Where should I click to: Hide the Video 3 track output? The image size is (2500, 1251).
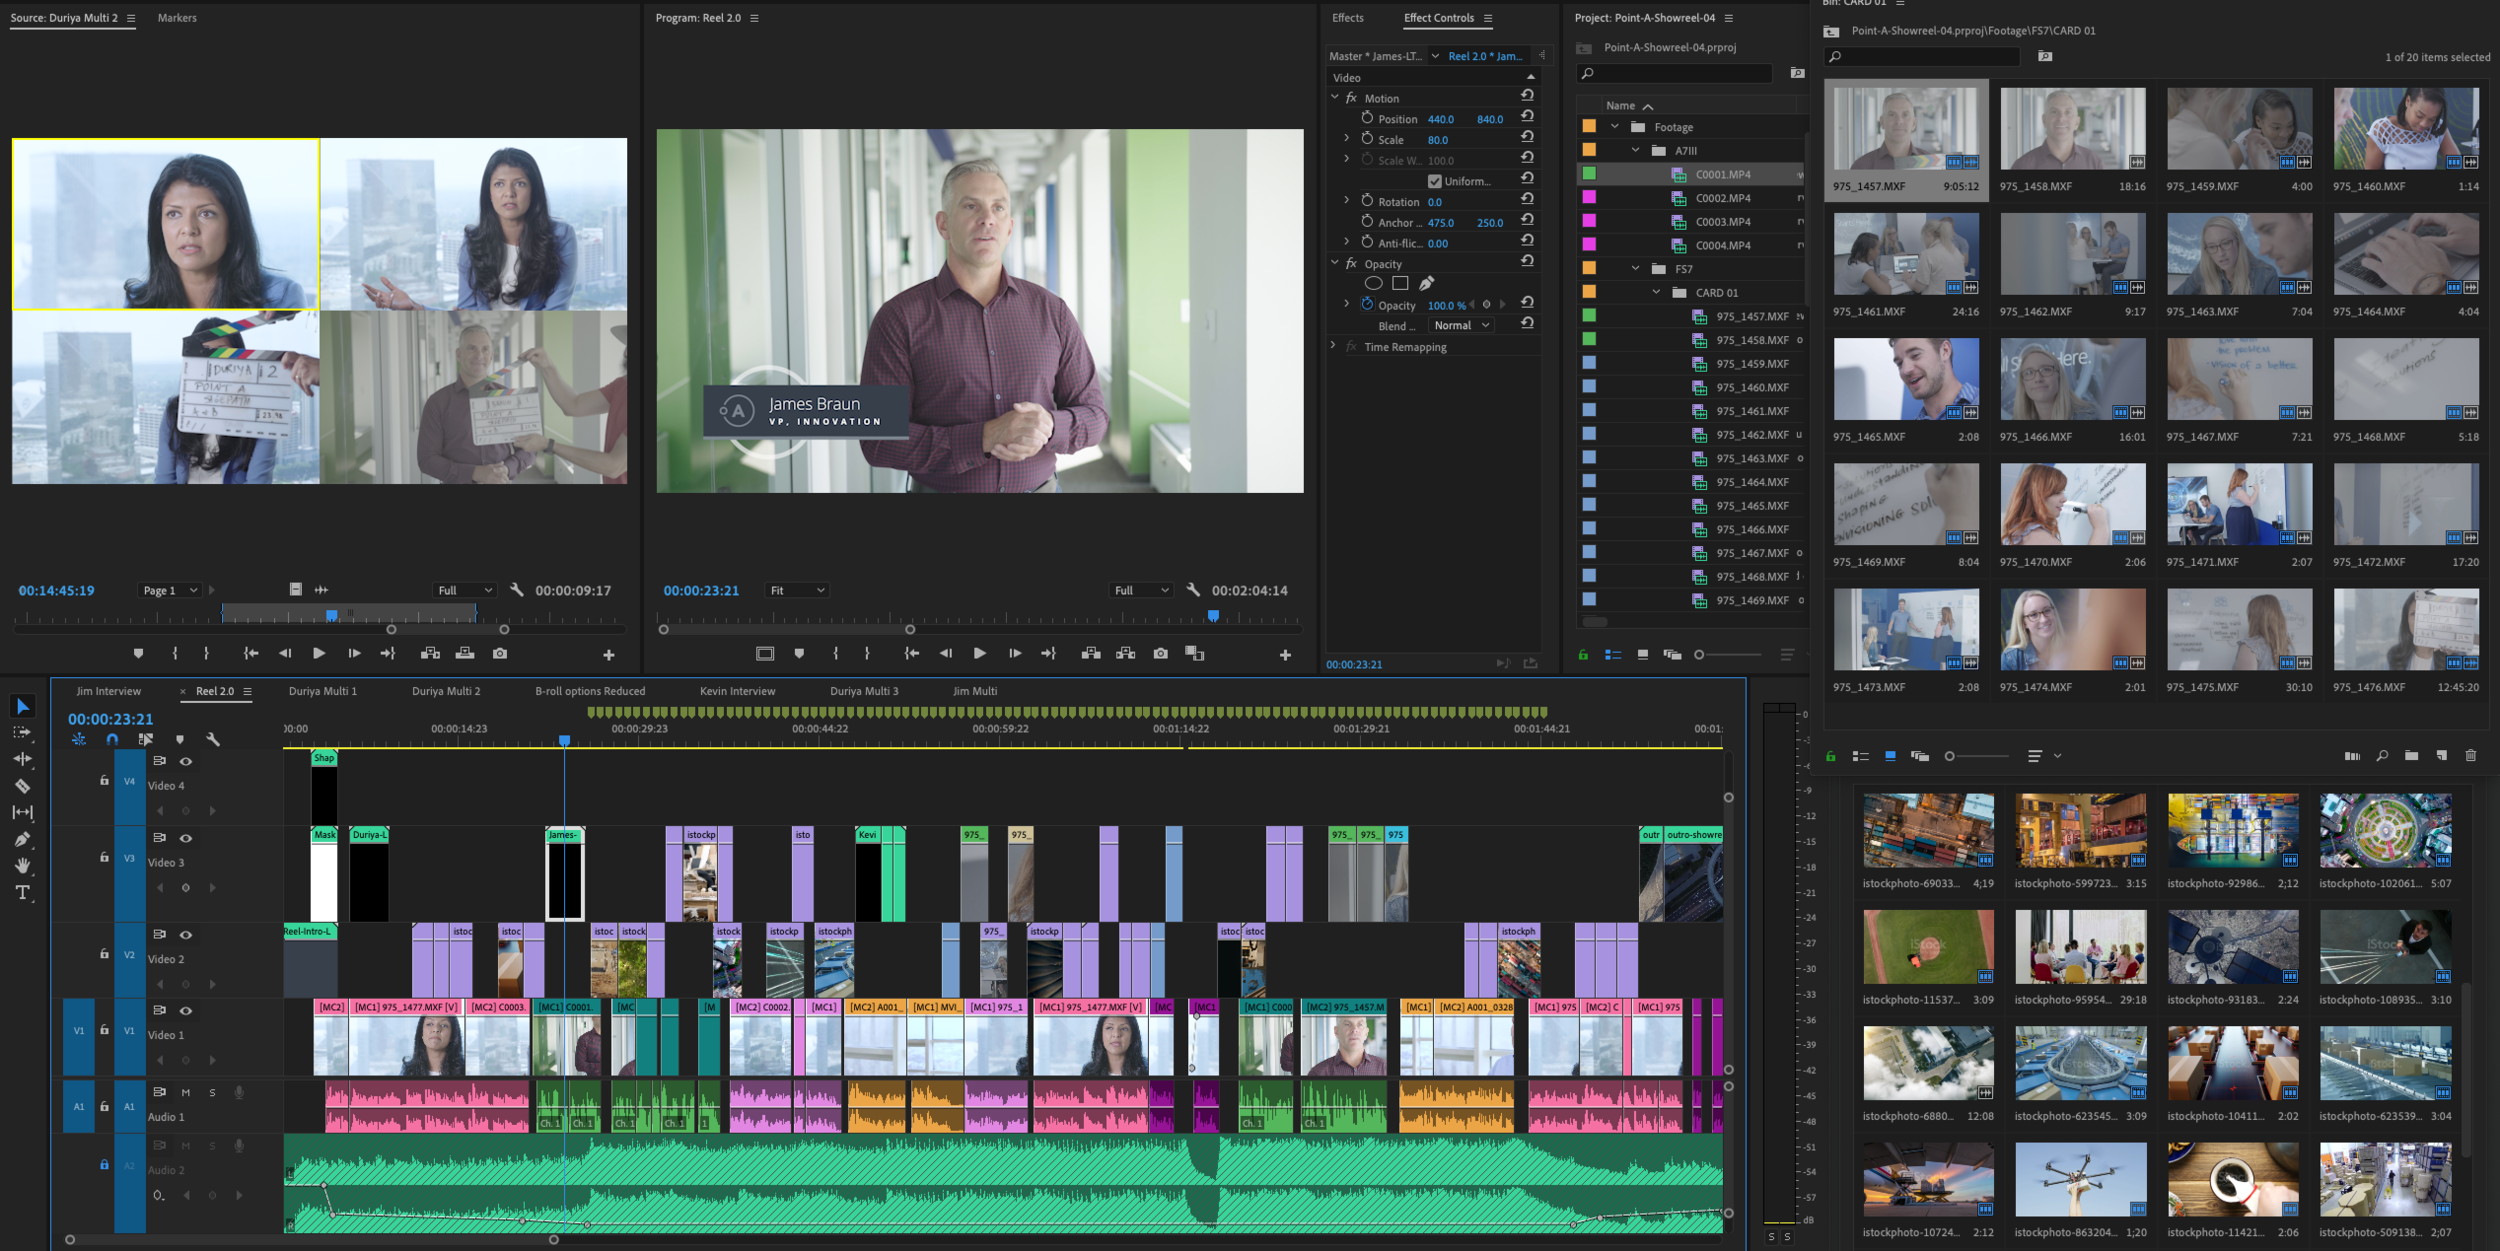[x=186, y=838]
